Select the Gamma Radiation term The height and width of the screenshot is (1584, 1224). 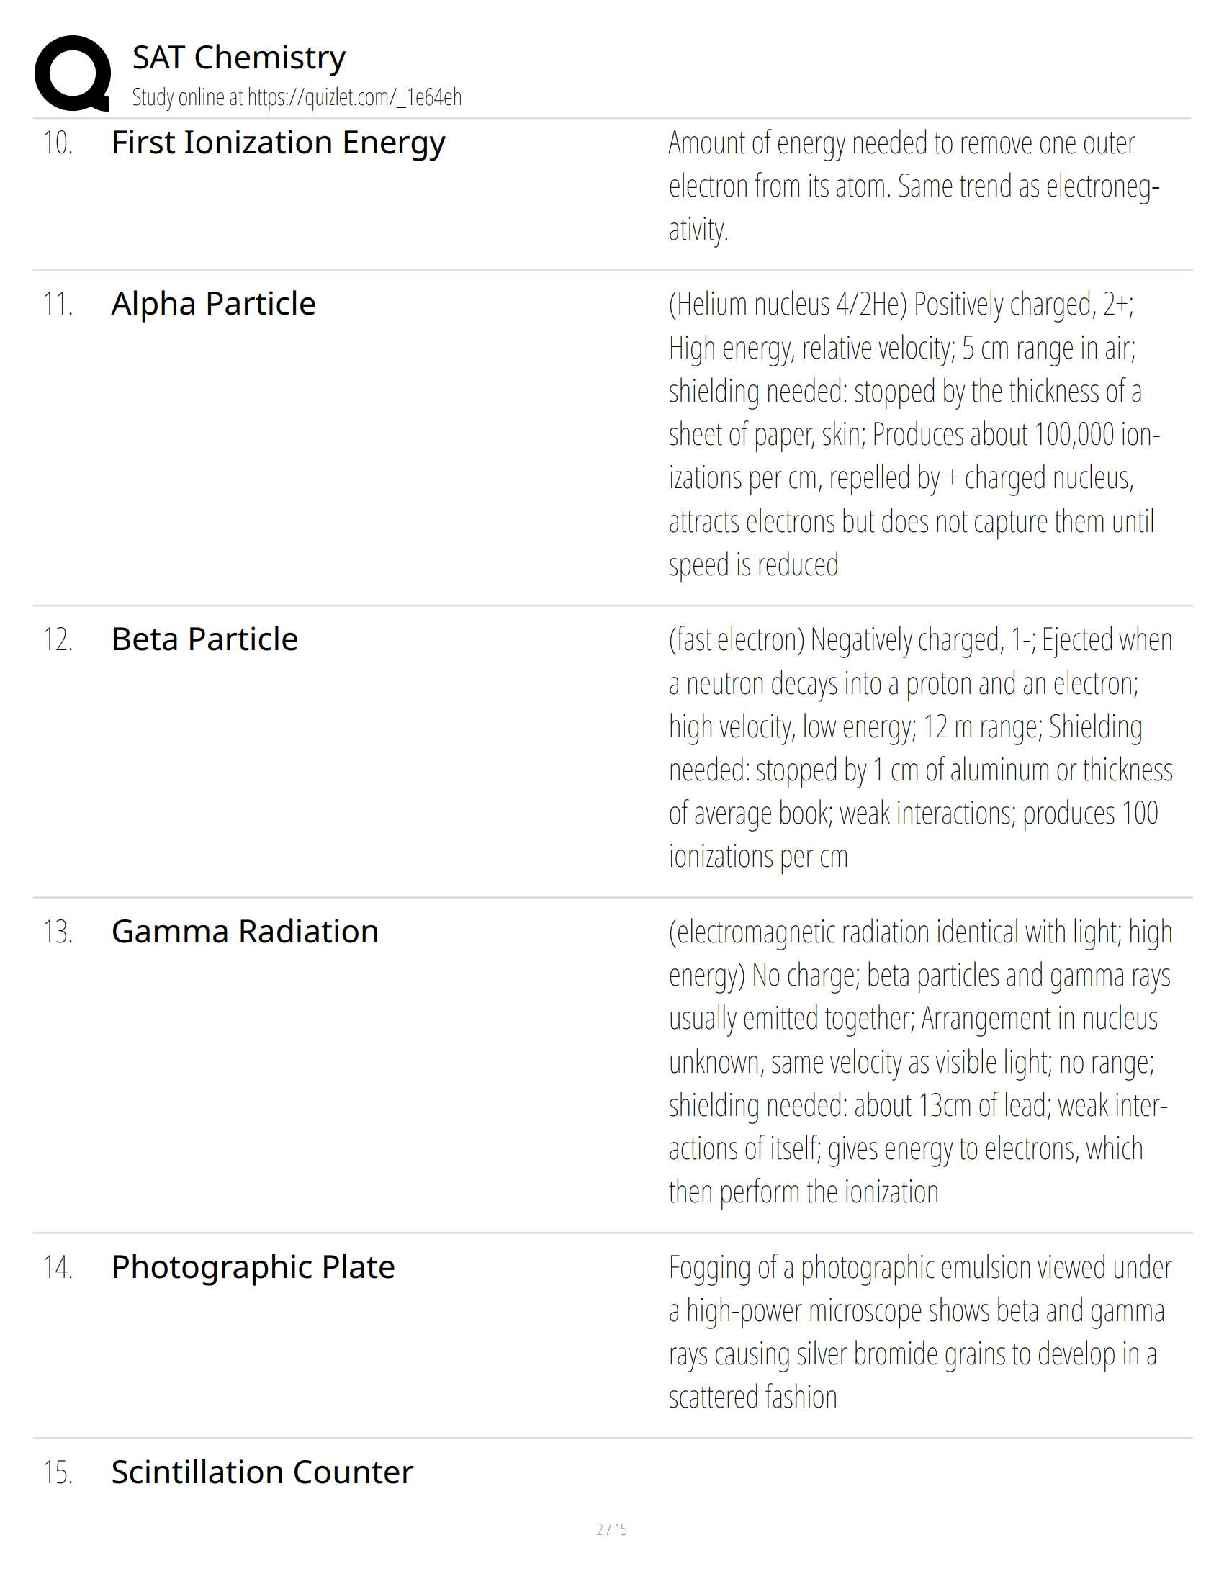pos(245,931)
